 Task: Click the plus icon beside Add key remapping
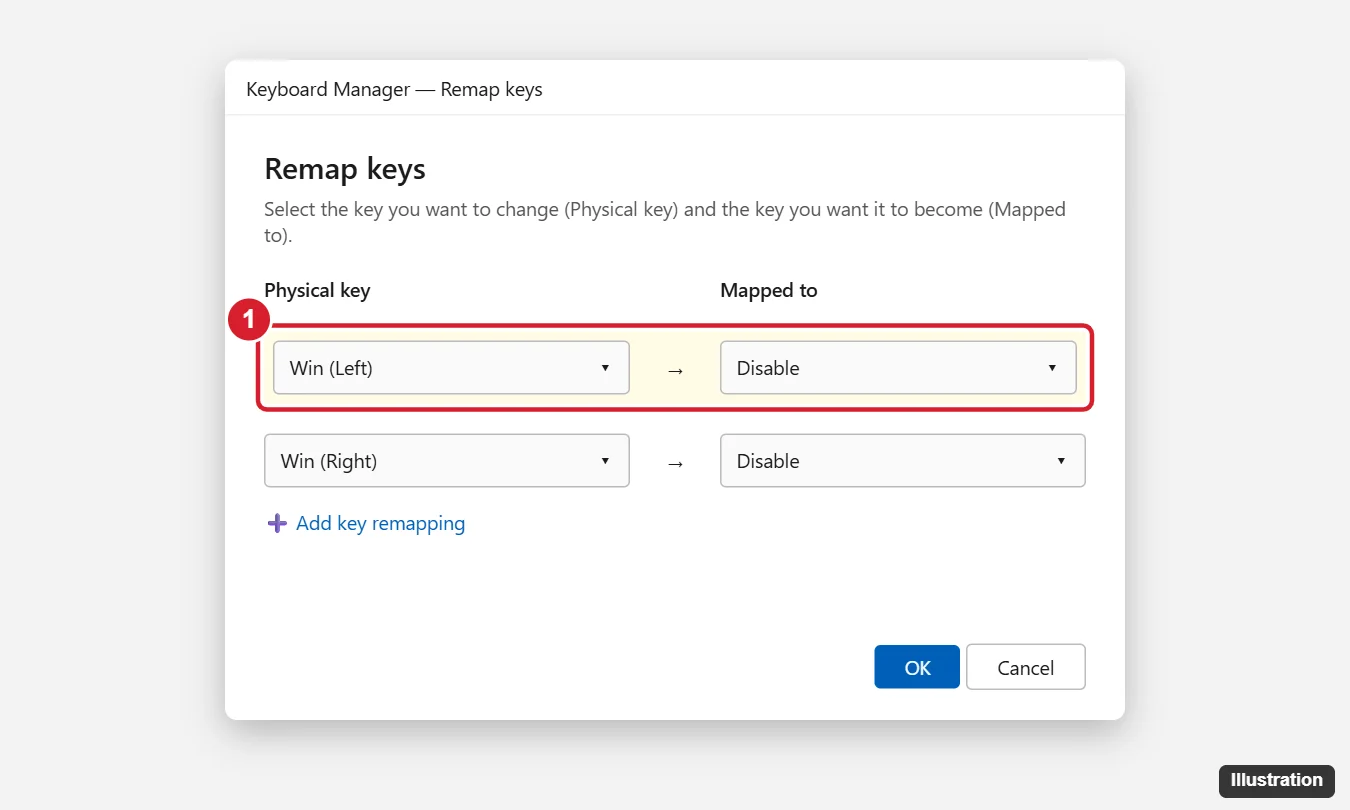click(x=277, y=523)
